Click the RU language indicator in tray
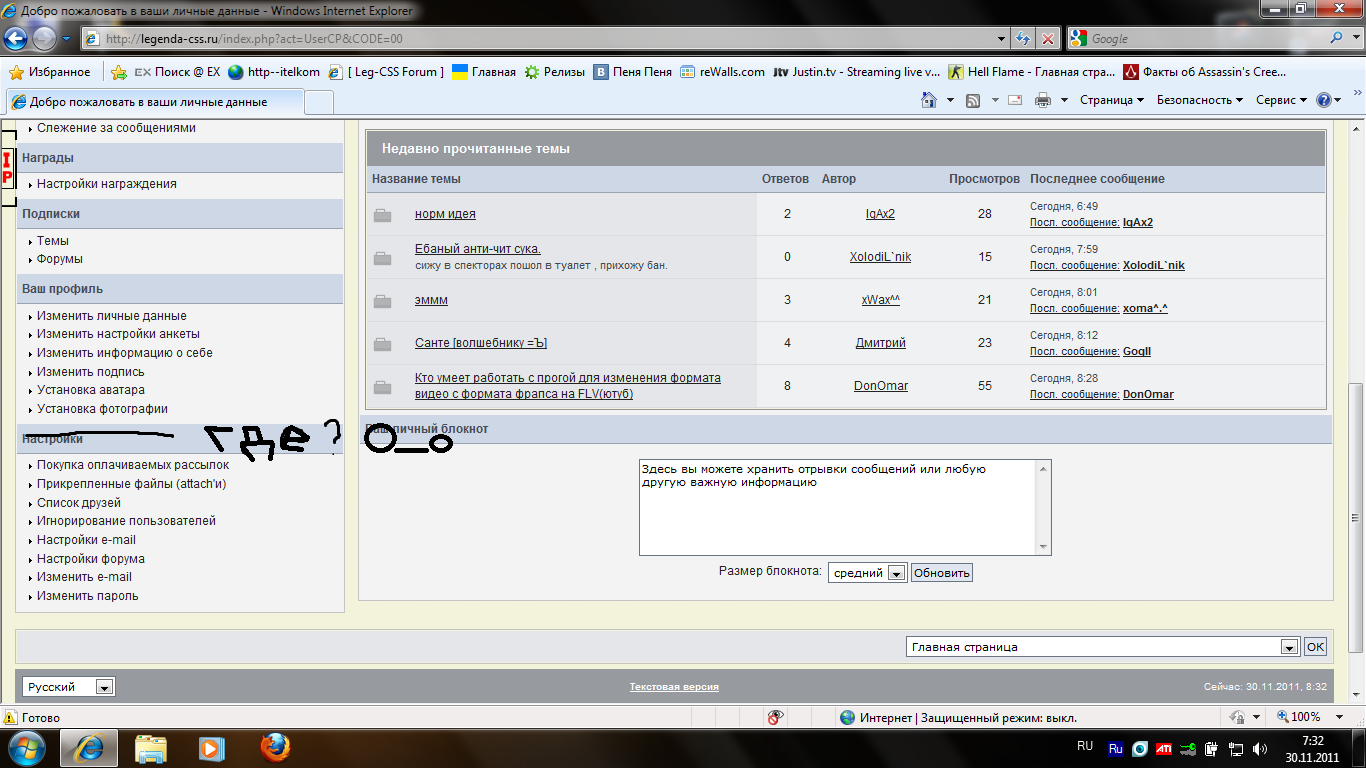The width and height of the screenshot is (1366, 768). pyautogui.click(x=1085, y=746)
